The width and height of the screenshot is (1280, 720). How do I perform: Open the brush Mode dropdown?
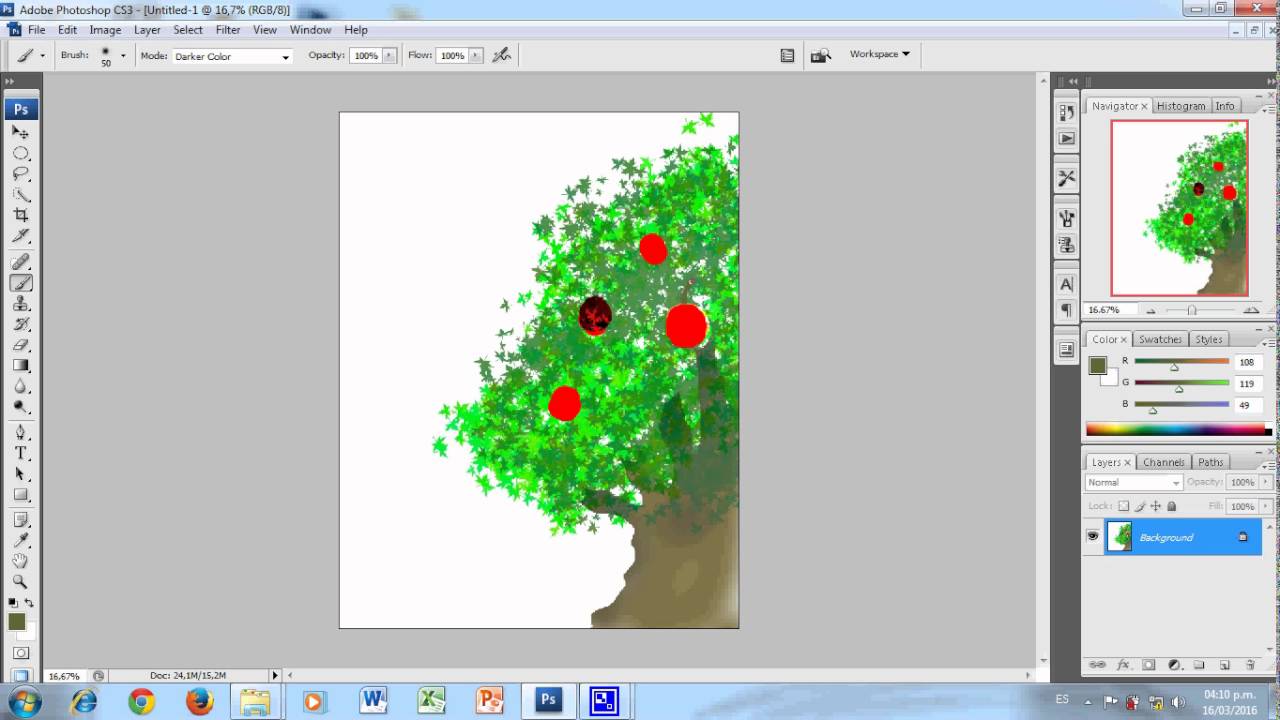(231, 57)
